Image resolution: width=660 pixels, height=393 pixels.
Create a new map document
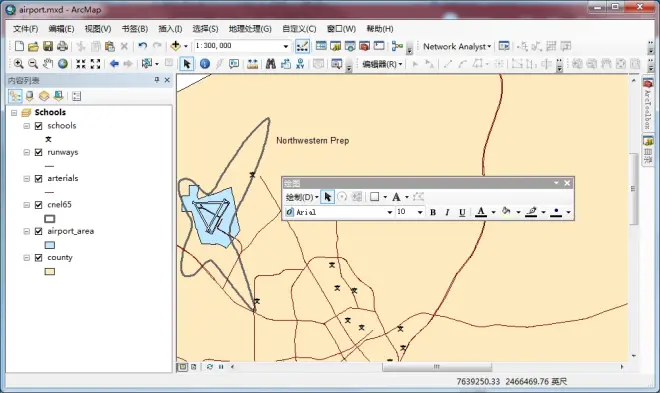[x=19, y=46]
